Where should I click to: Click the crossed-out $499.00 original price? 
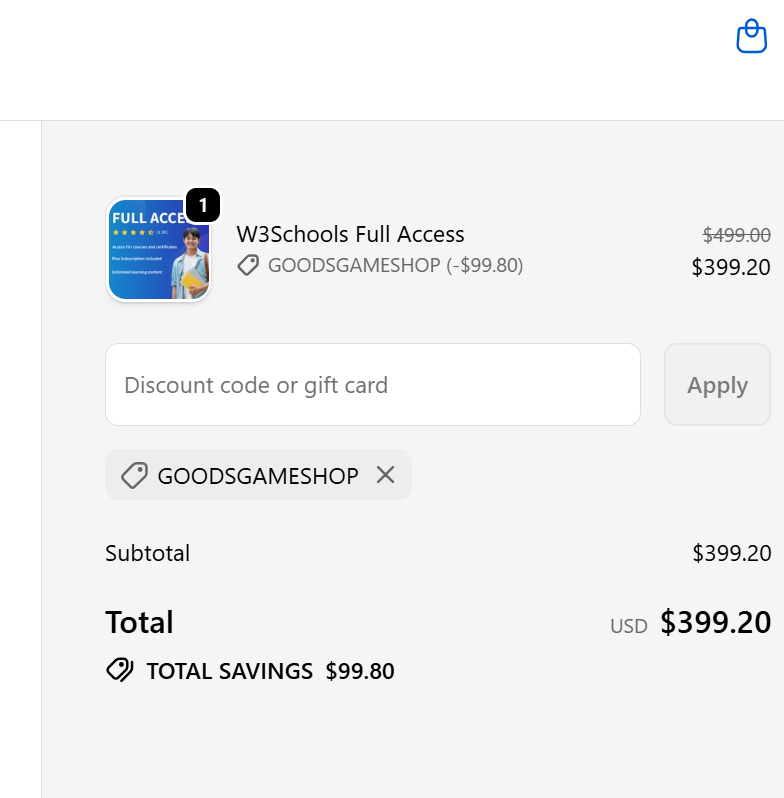736,235
